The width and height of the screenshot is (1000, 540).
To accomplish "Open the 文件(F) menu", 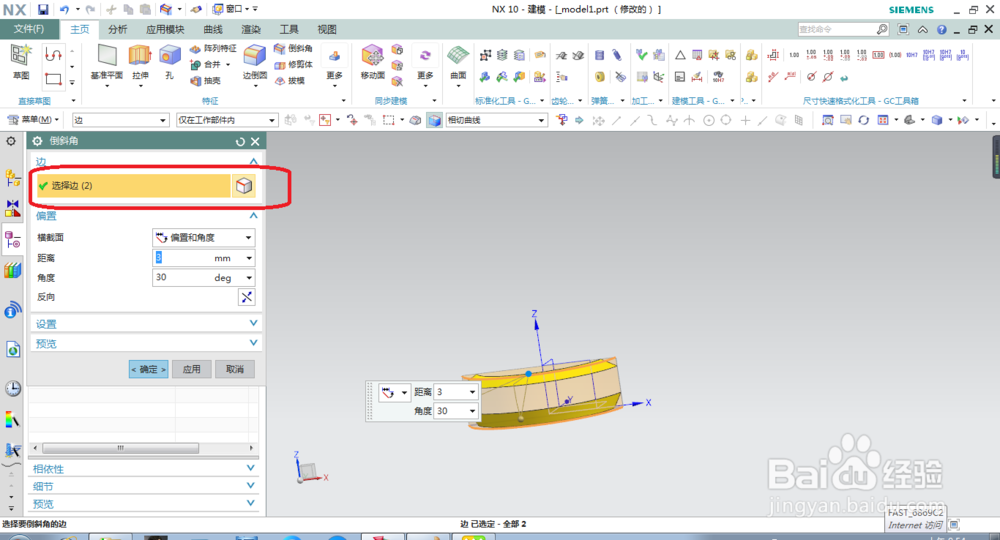I will [x=29, y=29].
